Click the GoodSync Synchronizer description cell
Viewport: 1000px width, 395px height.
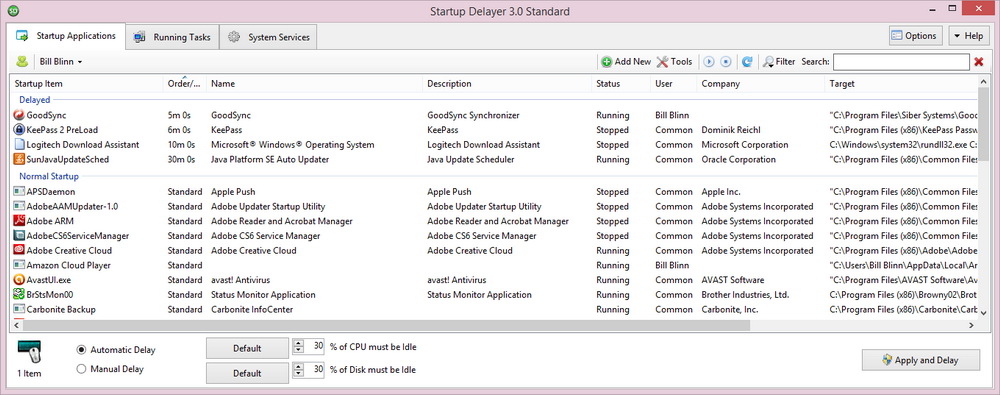pos(473,116)
